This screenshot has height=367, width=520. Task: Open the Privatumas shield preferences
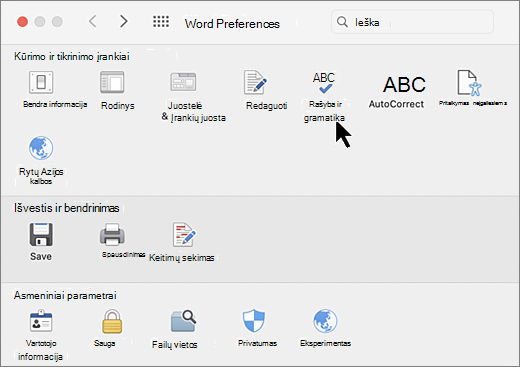[254, 321]
